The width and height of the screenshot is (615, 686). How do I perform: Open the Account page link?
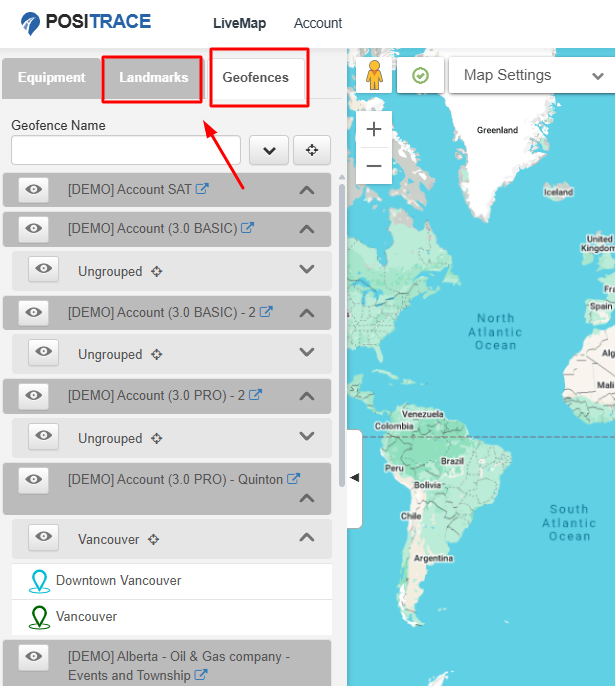tap(318, 23)
